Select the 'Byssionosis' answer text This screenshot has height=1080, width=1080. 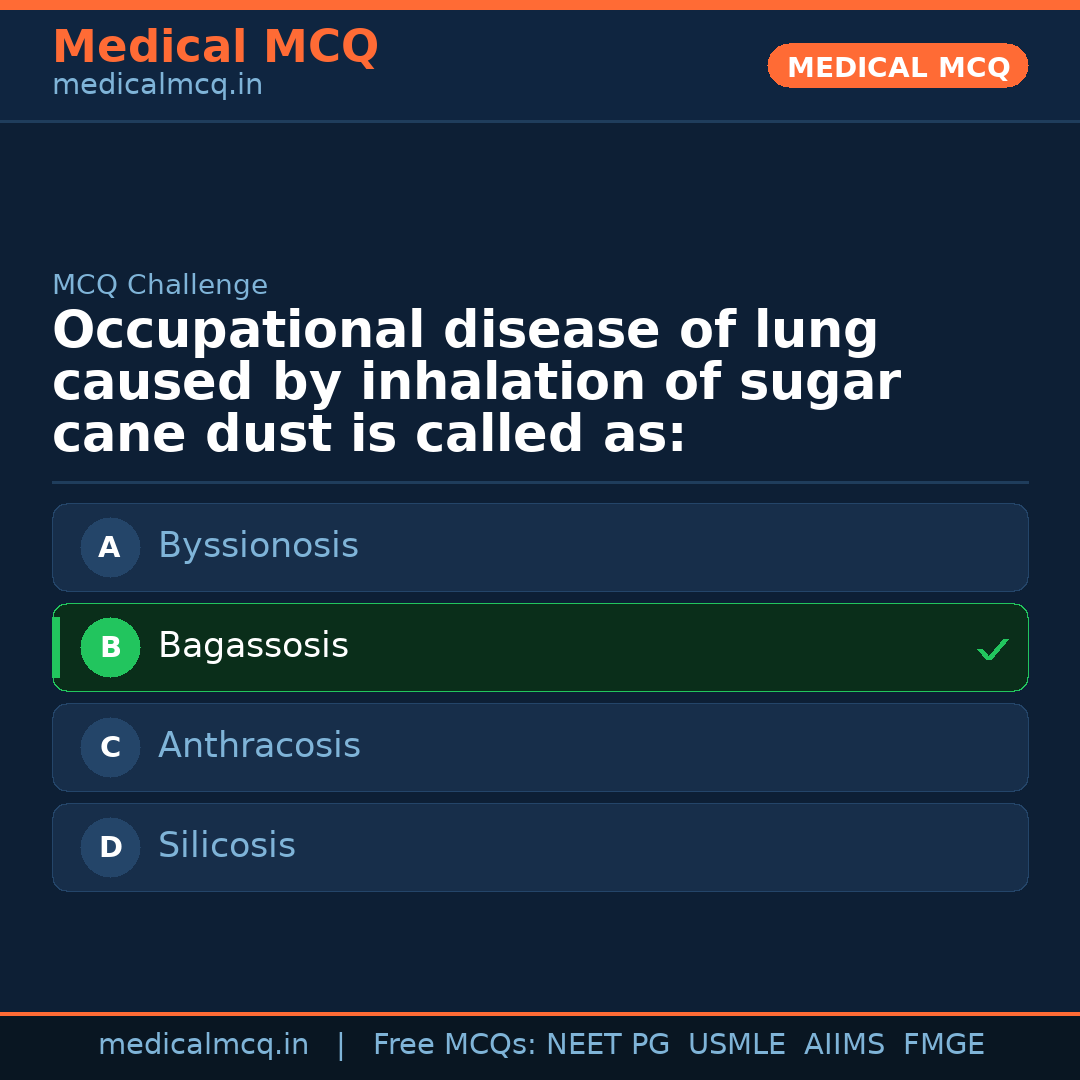click(258, 546)
